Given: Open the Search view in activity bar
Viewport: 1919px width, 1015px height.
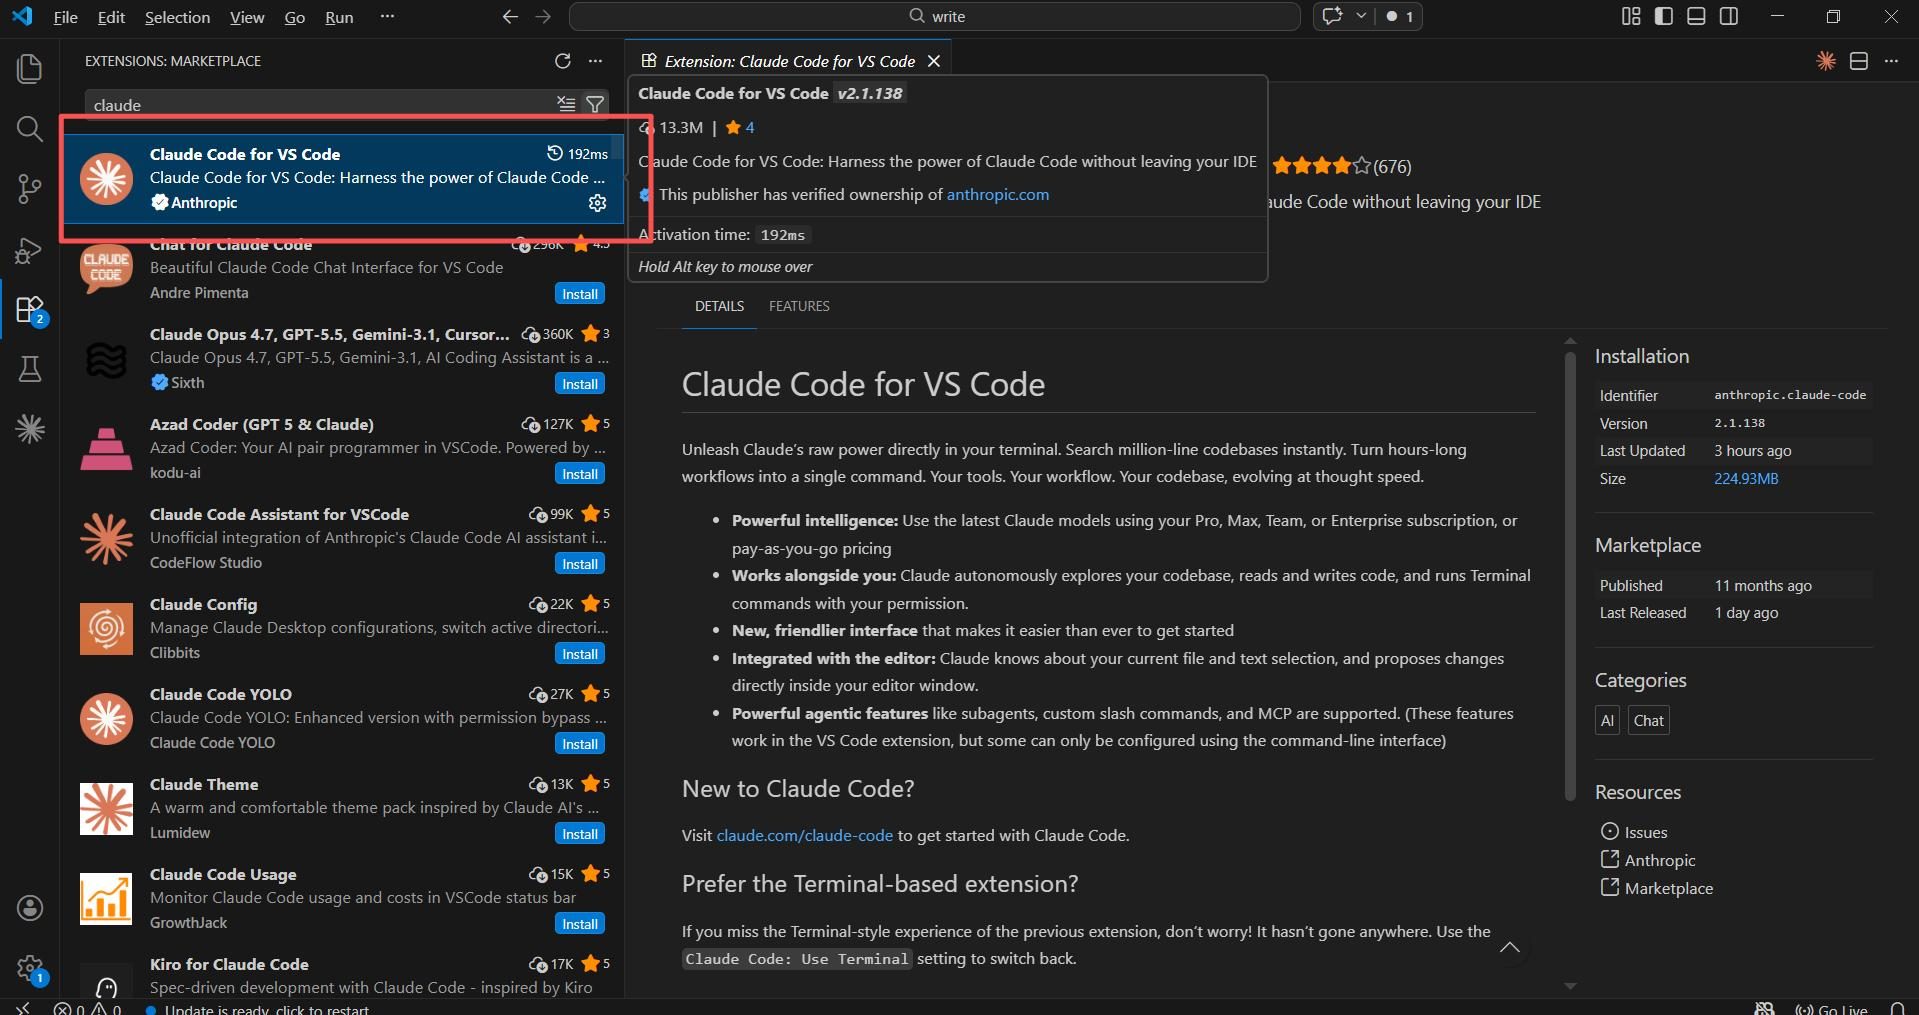Looking at the screenshot, I should click(x=30, y=128).
